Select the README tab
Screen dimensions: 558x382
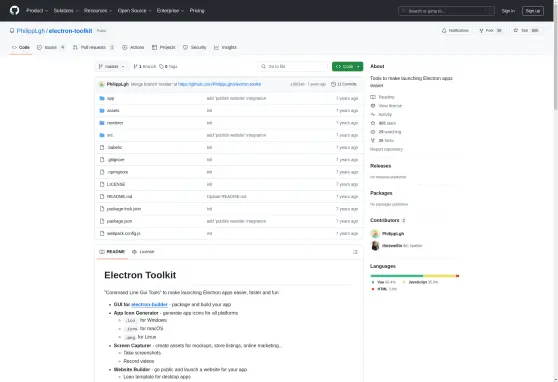[112, 252]
